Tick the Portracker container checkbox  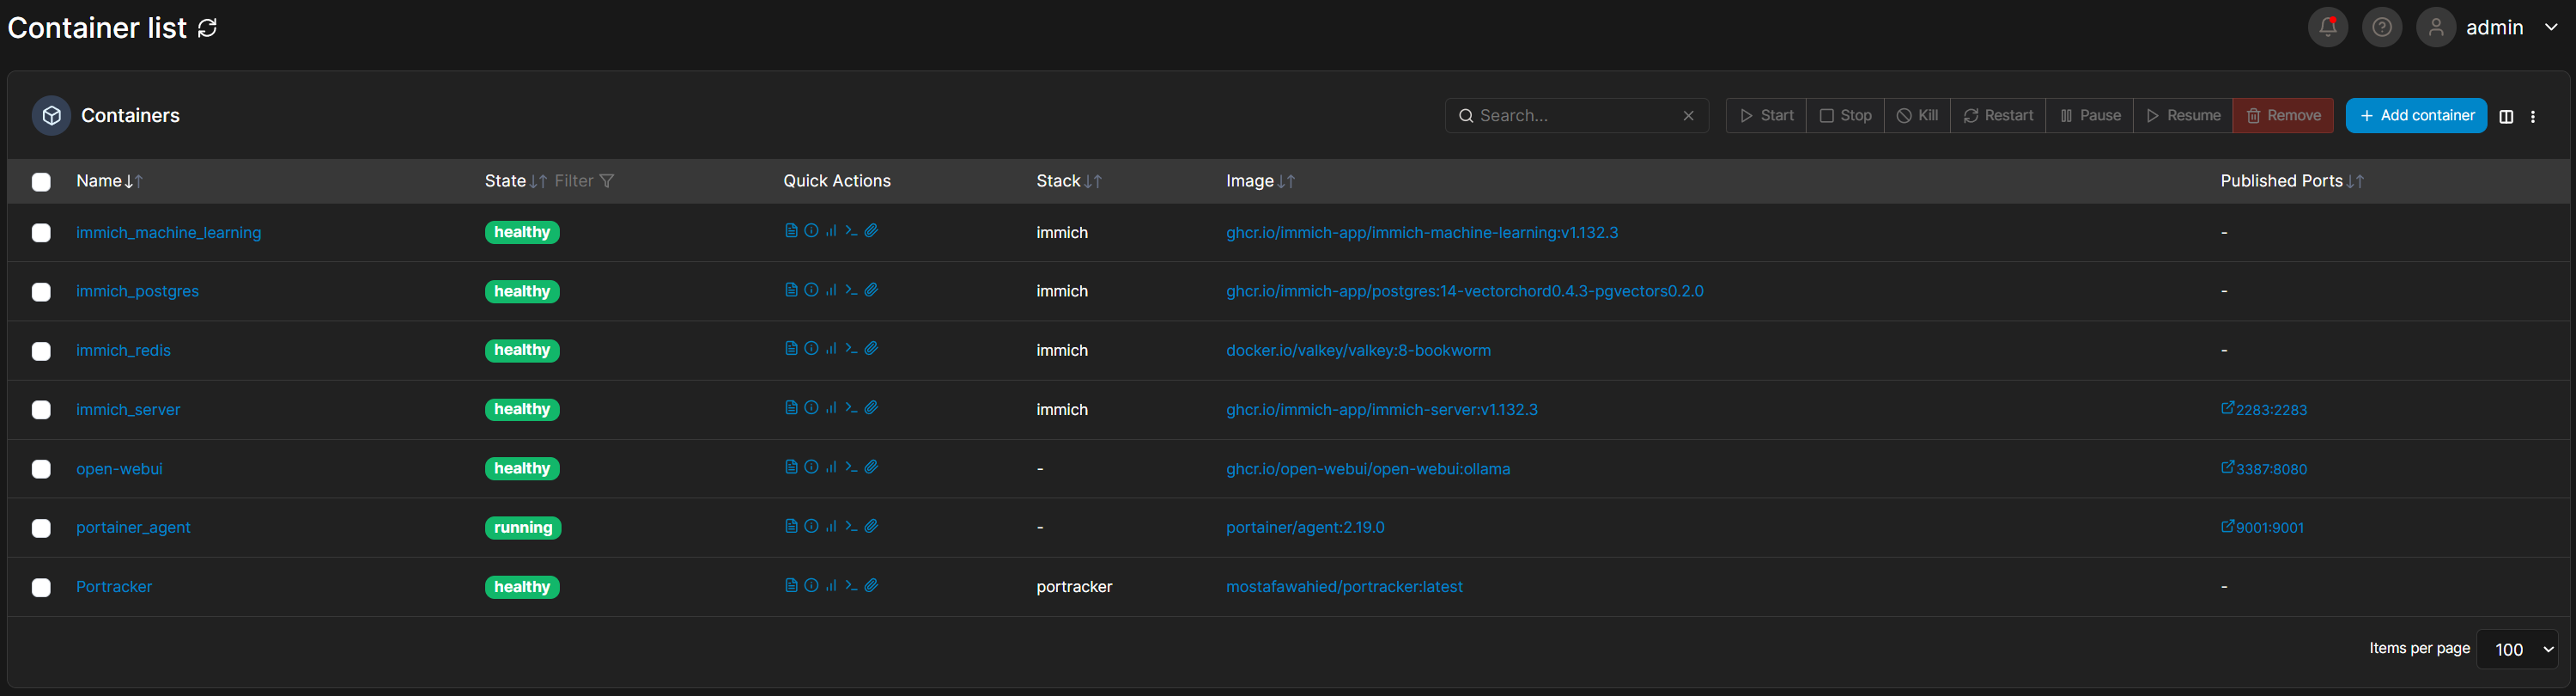tap(41, 587)
